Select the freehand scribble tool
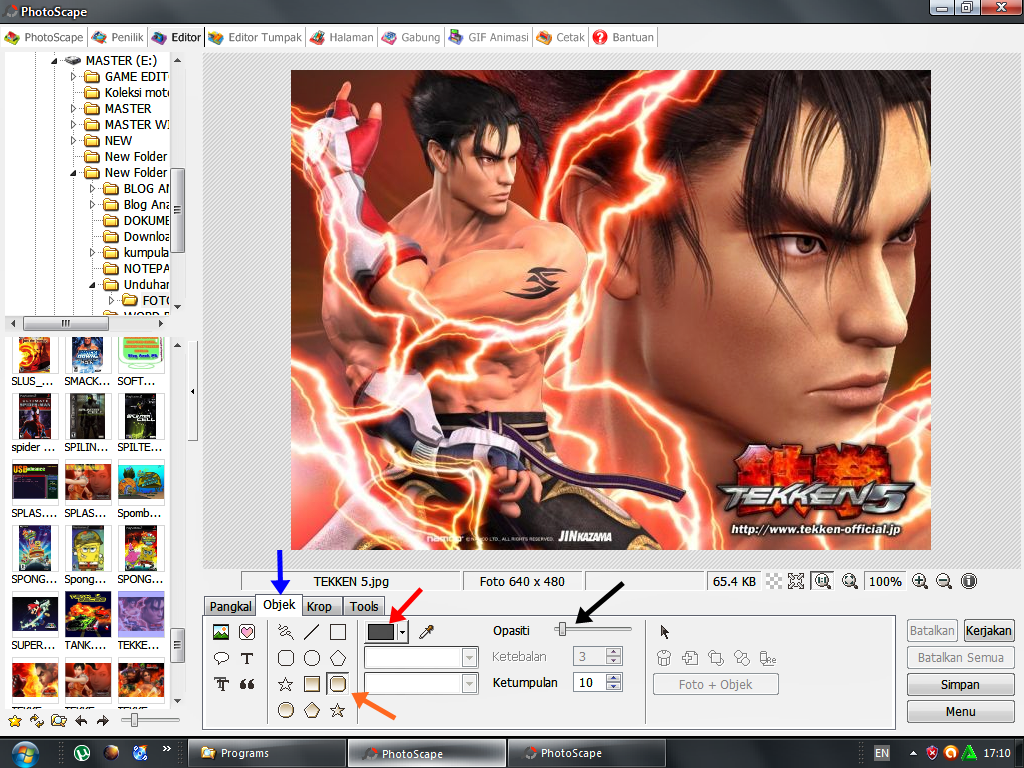 click(x=285, y=632)
